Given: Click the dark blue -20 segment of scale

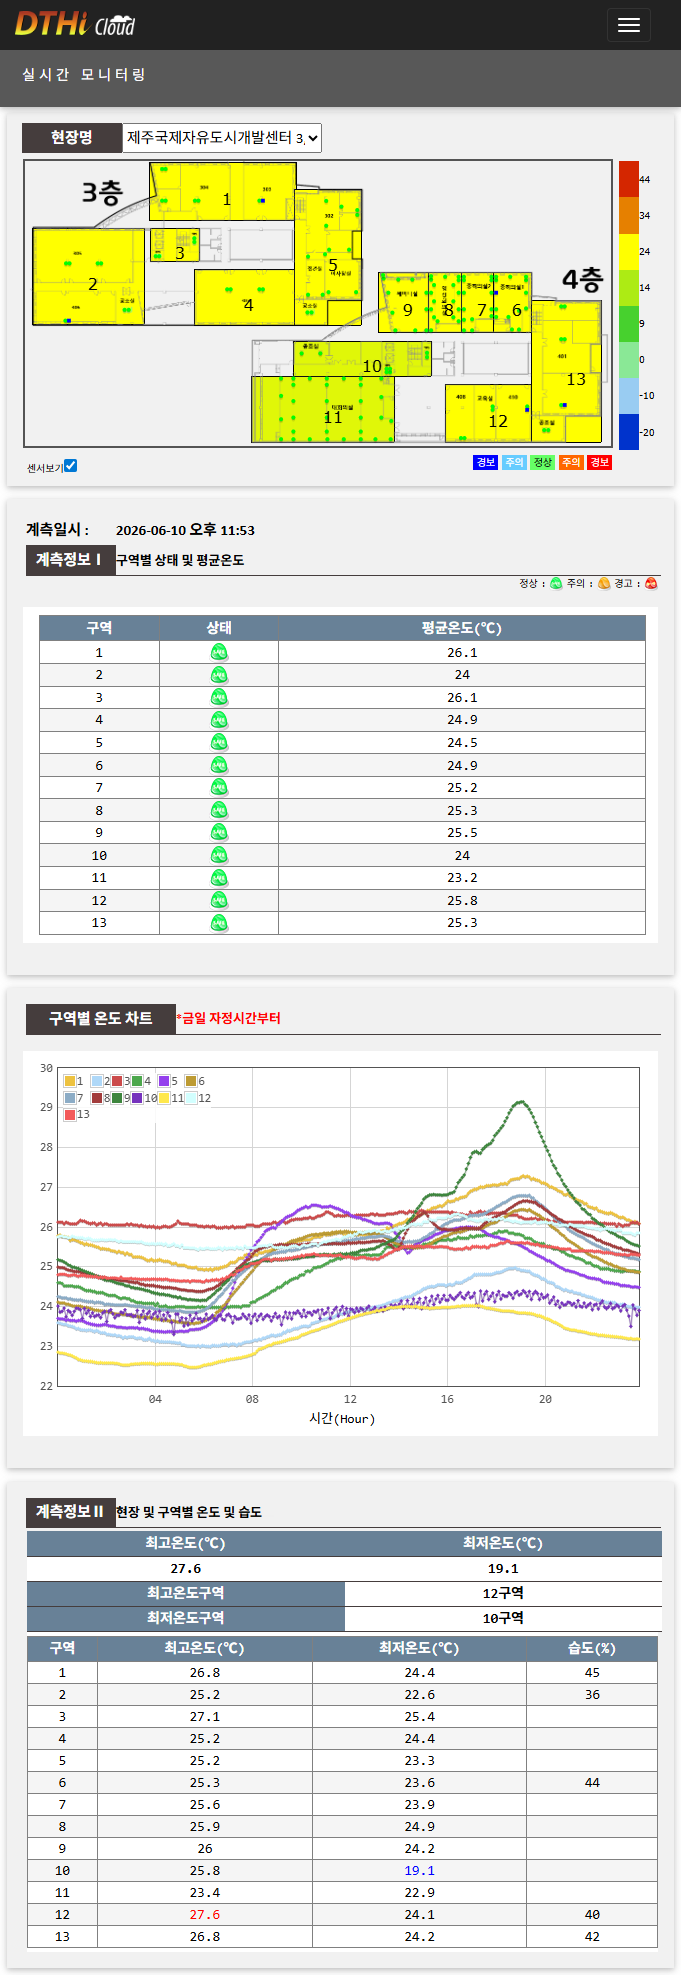Looking at the screenshot, I should click(x=628, y=431).
